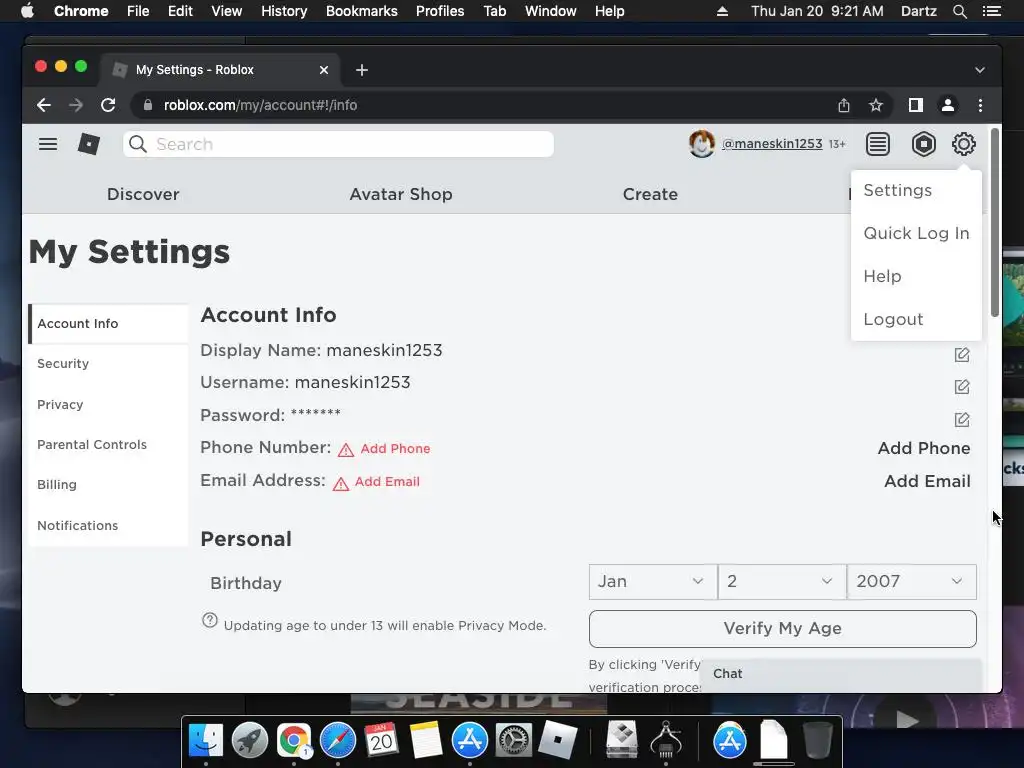Open the Bookmarks menu in menu bar

[x=361, y=11]
